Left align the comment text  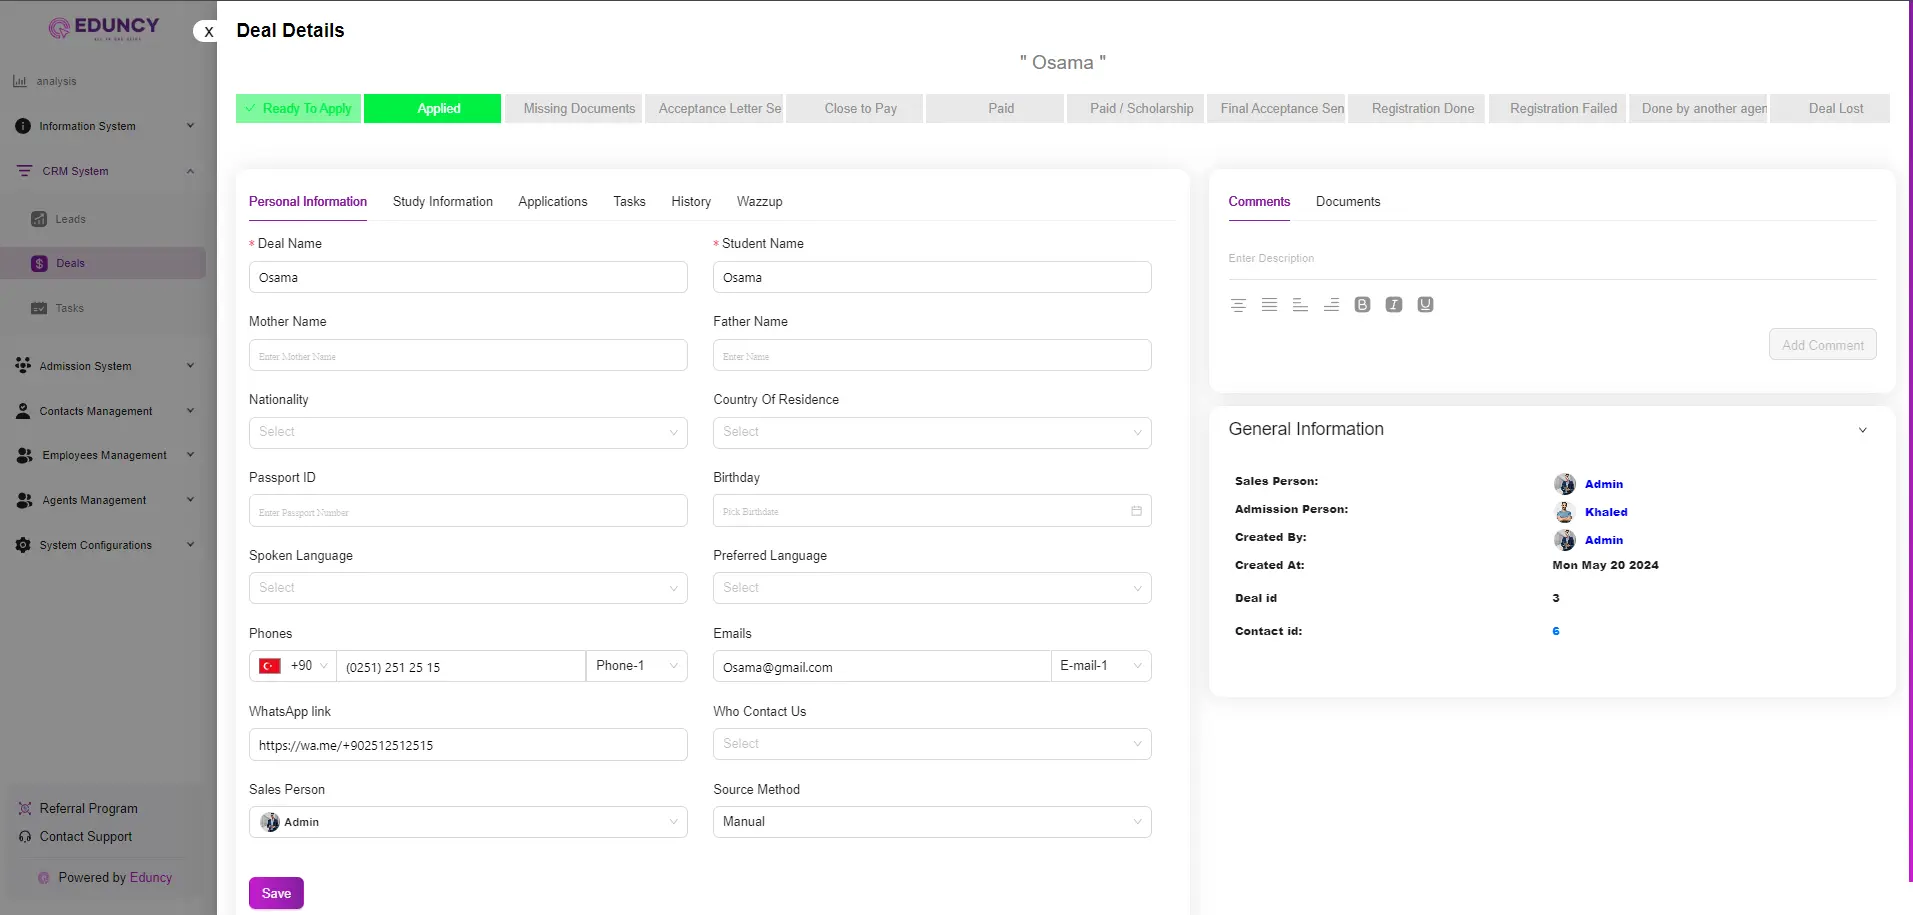(1300, 305)
